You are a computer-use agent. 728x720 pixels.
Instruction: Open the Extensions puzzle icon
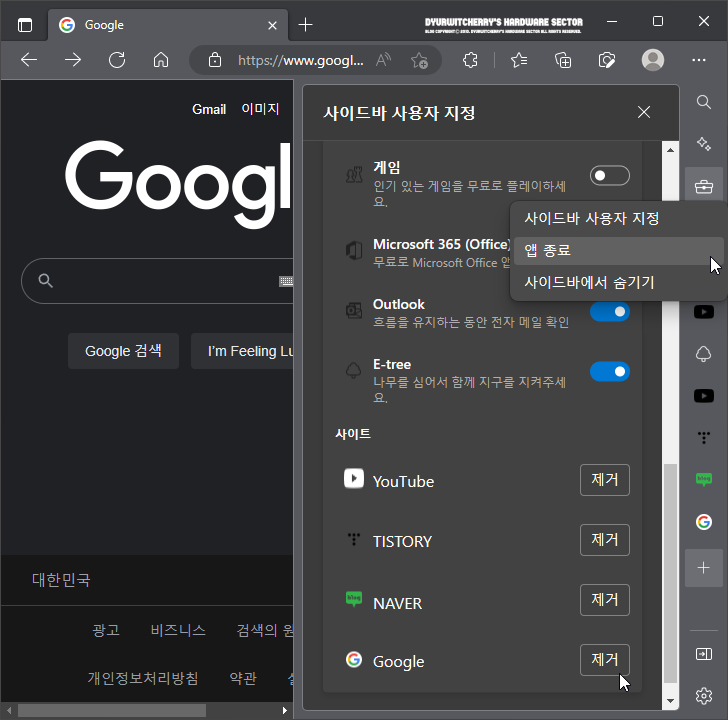(x=470, y=60)
